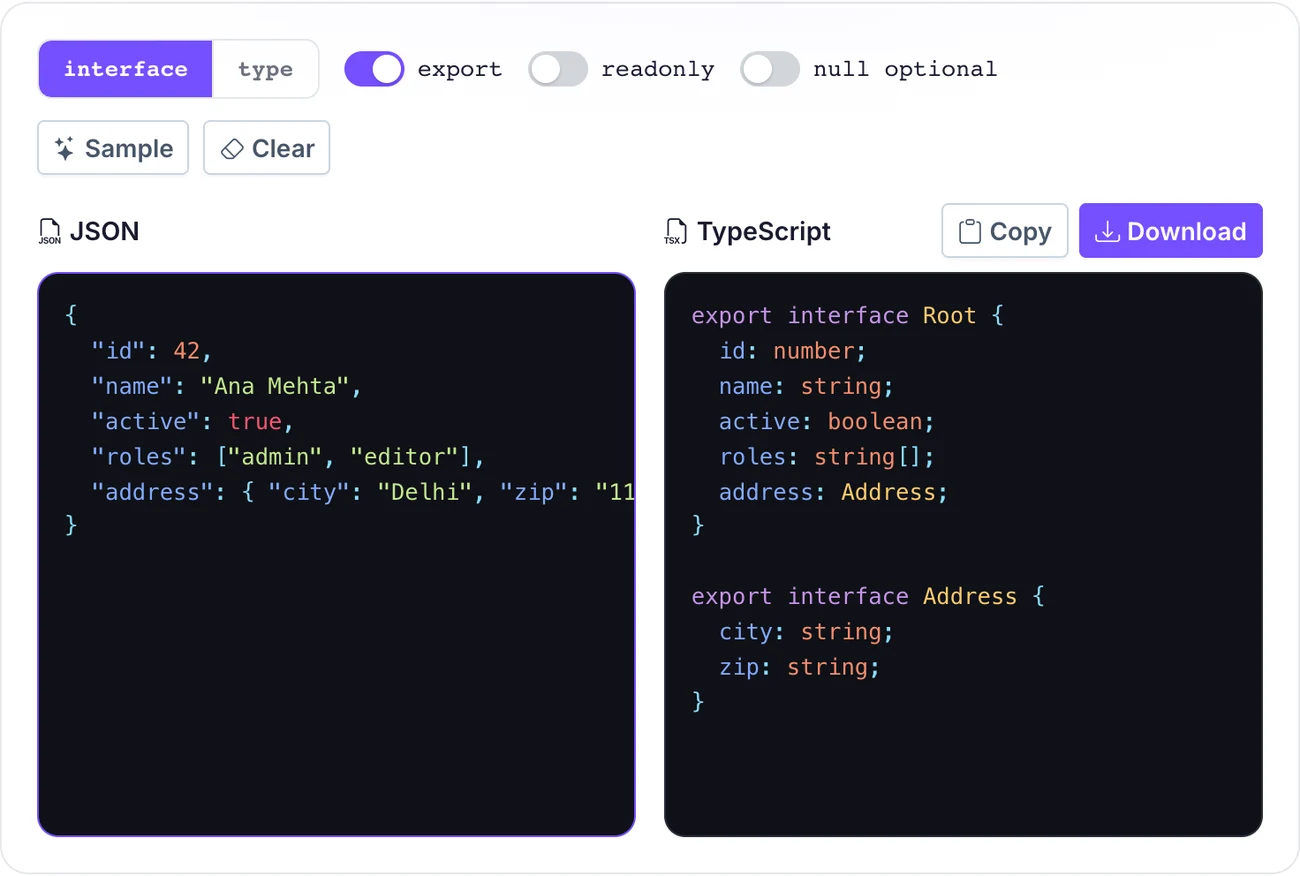Click the sparkle icon on Sample
The height and width of the screenshot is (876, 1300).
(65, 149)
